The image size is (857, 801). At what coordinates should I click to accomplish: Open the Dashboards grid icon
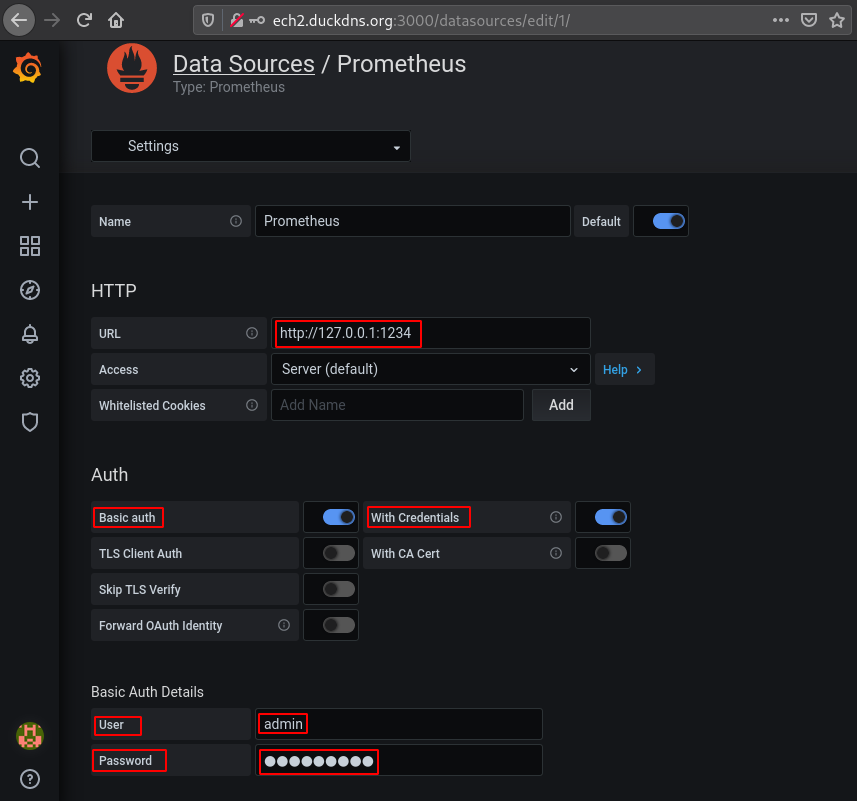click(x=30, y=246)
